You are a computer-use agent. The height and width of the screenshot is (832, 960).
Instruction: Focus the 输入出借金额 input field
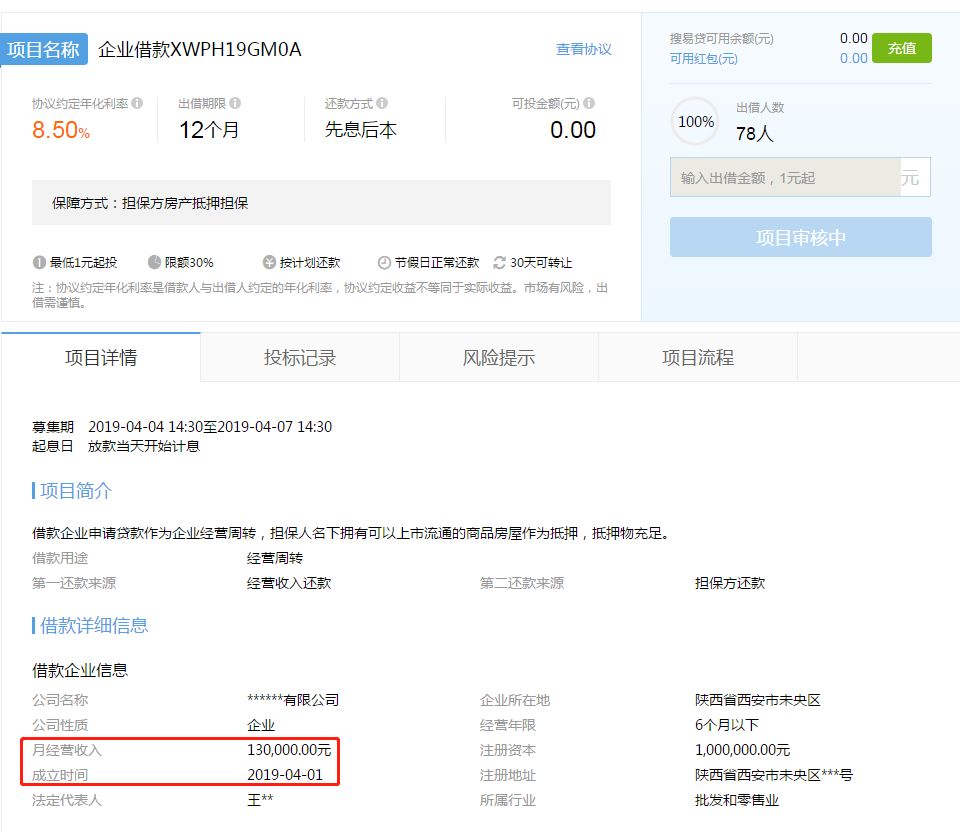pyautogui.click(x=785, y=178)
